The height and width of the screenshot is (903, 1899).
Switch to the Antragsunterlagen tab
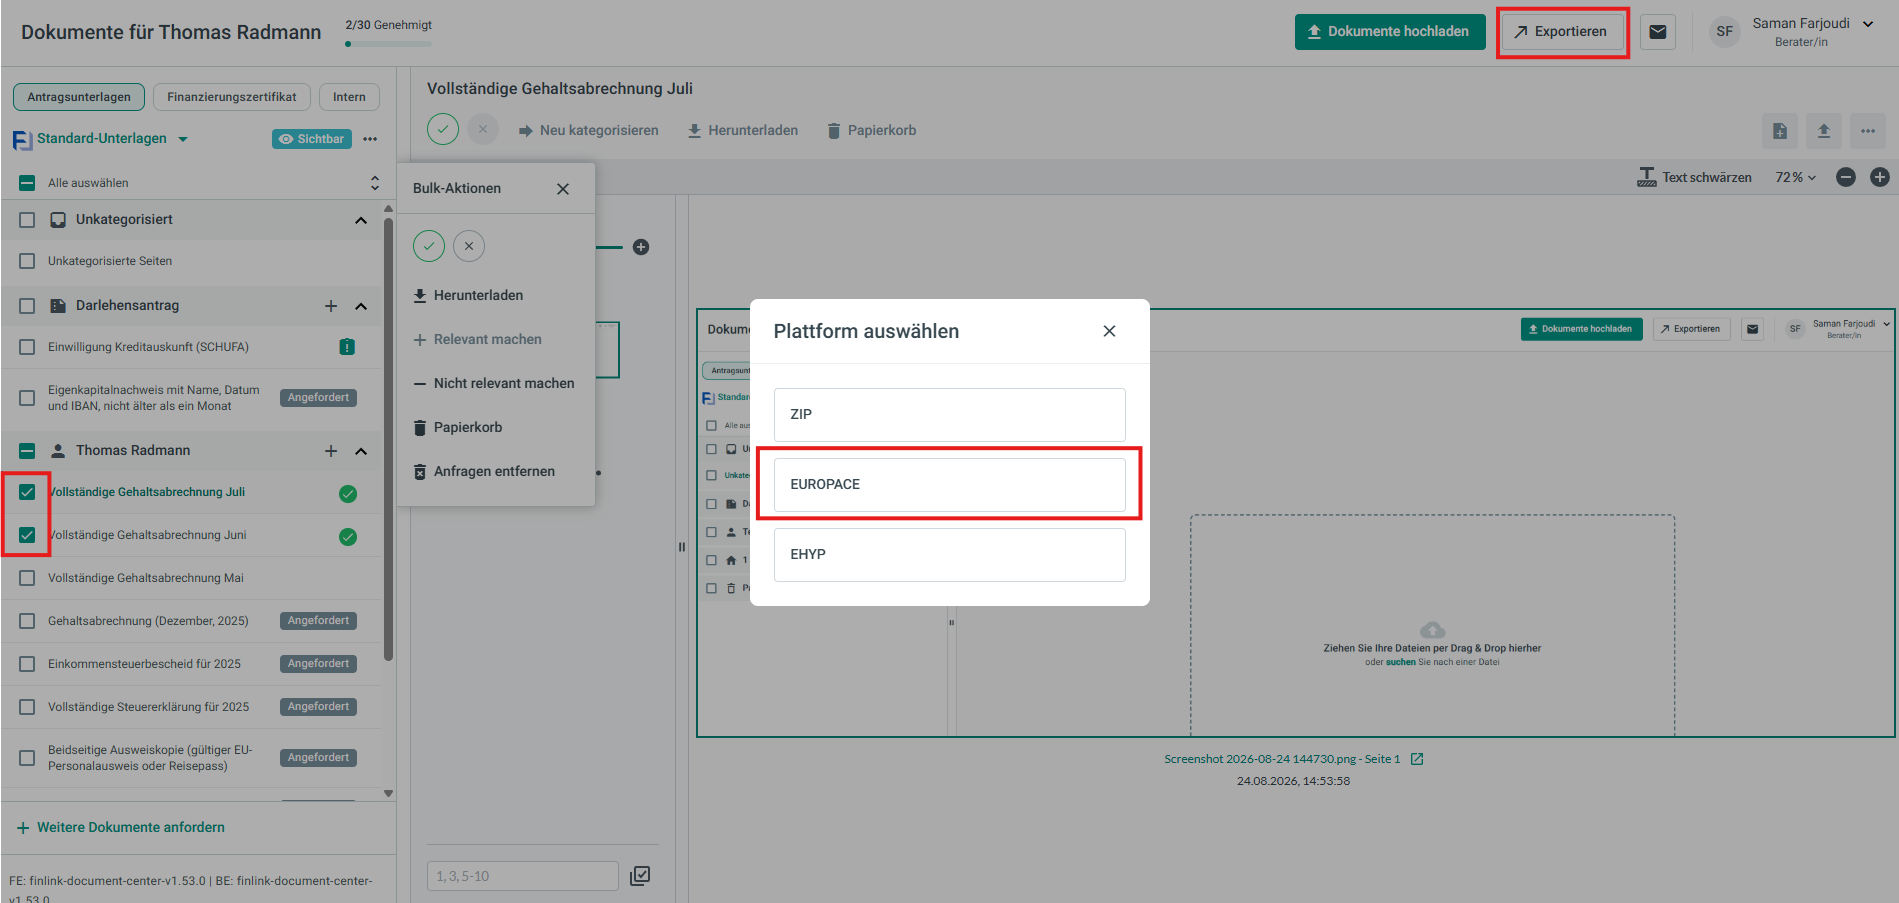pos(79,97)
